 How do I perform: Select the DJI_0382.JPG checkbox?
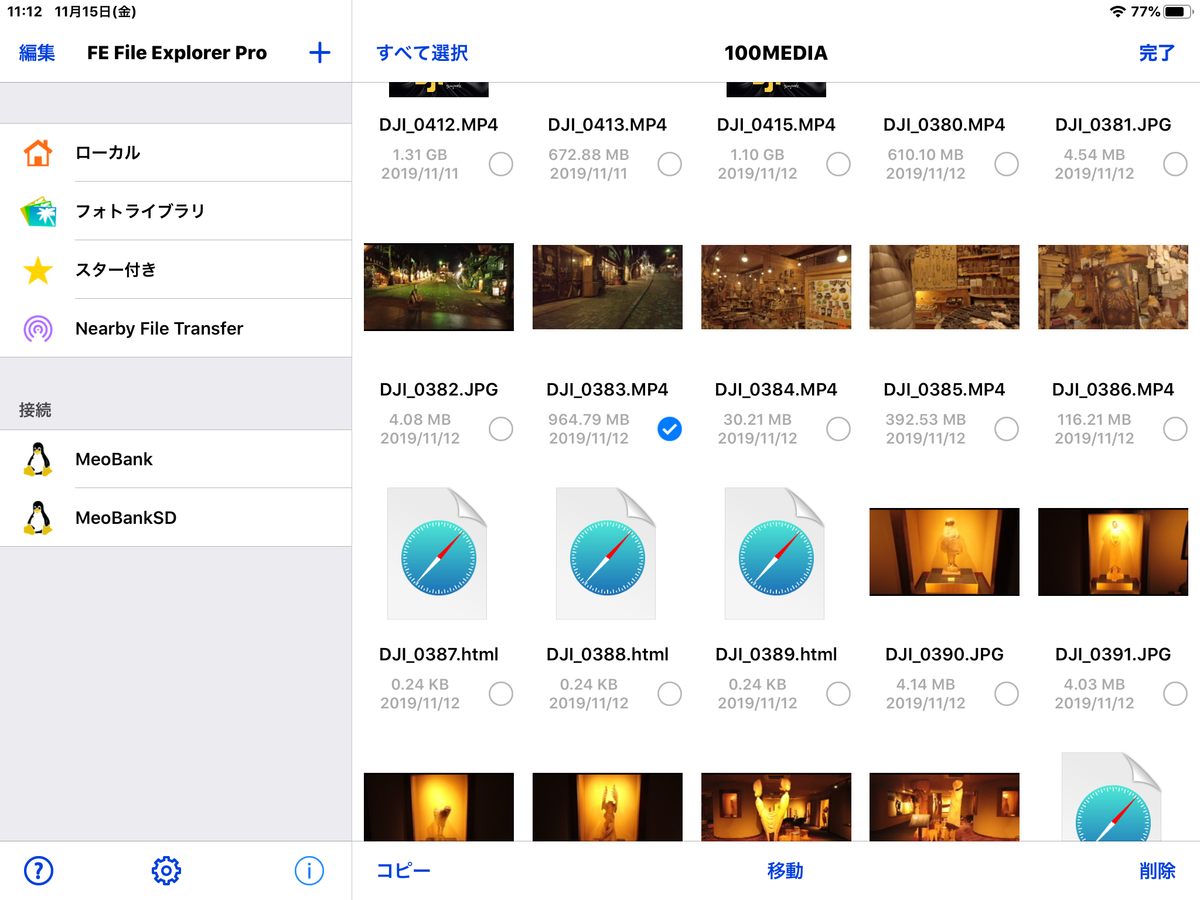point(501,428)
